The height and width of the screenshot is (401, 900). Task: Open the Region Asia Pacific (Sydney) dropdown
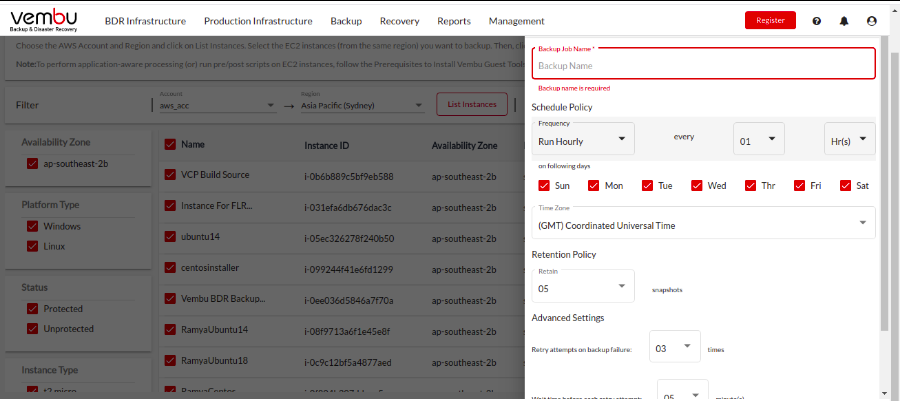[363, 106]
